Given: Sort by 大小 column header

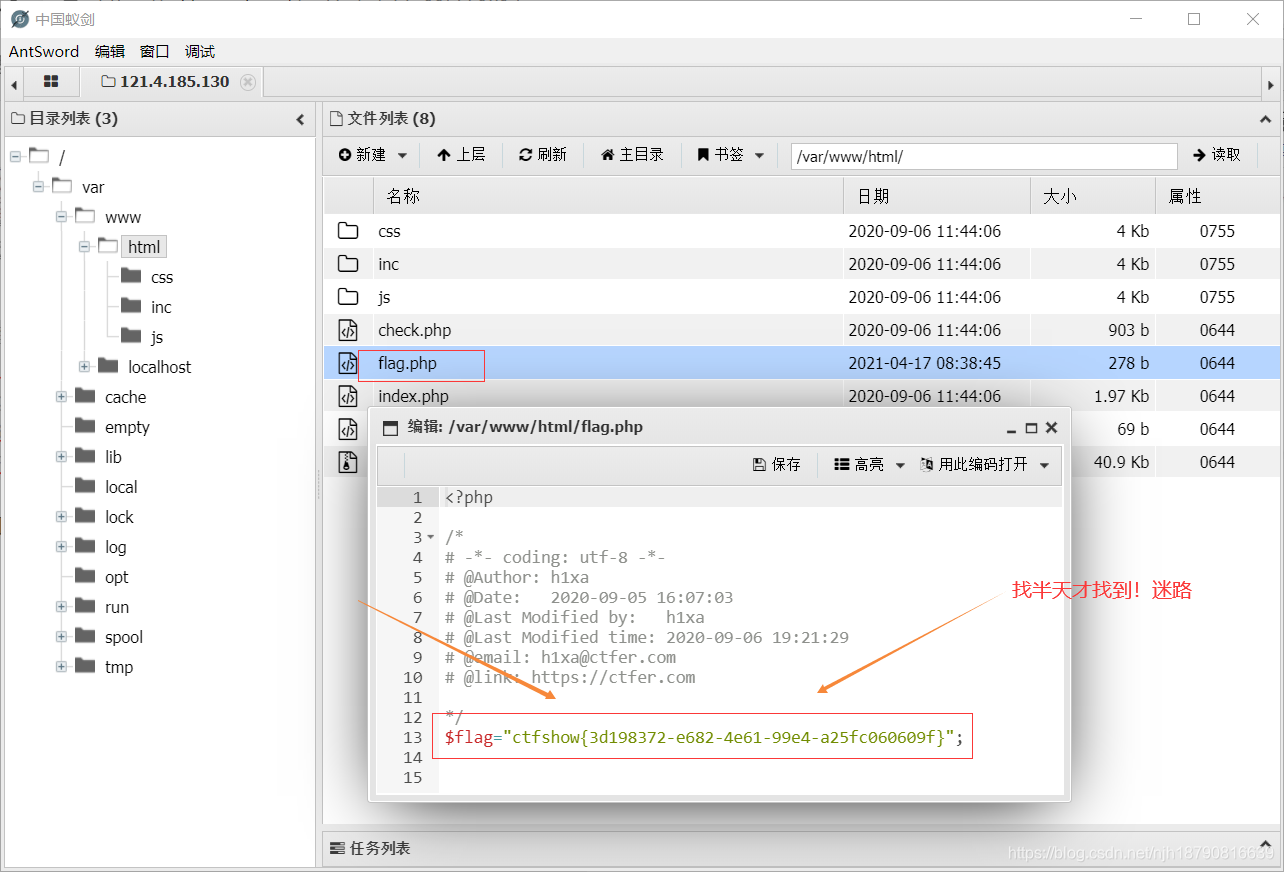Looking at the screenshot, I should tap(1093, 196).
